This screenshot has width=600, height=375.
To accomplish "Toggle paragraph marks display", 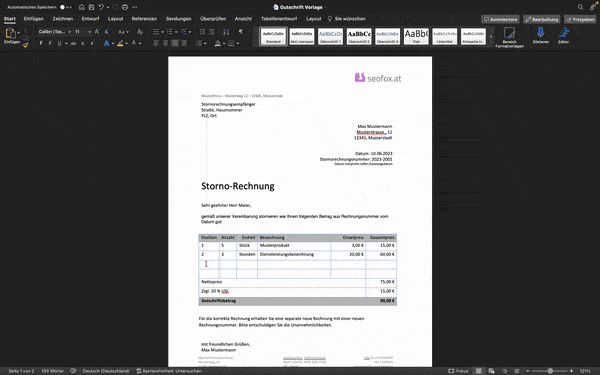I will coord(241,32).
